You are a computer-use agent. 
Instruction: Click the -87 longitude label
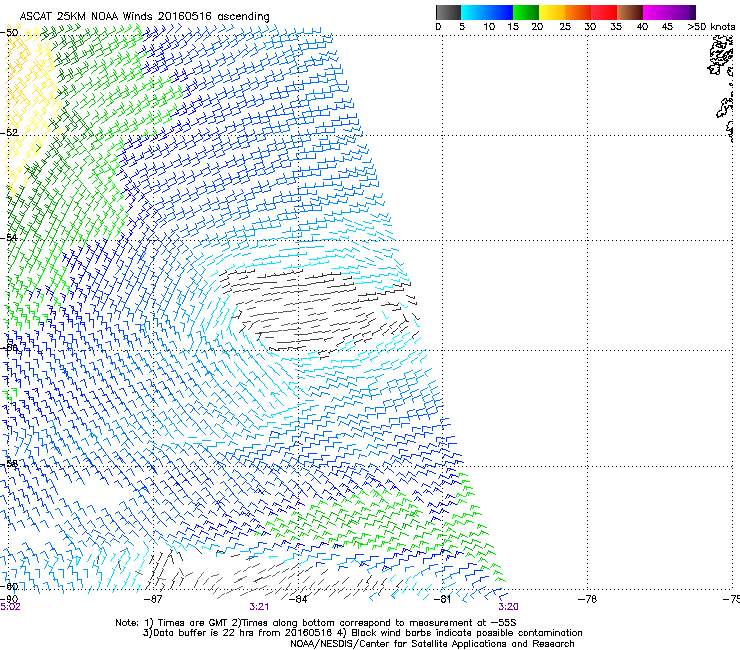point(153,599)
